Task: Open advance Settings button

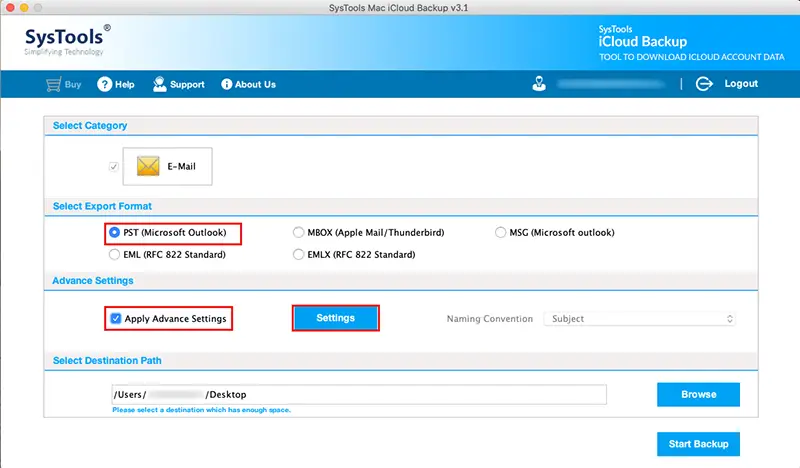Action: pyautogui.click(x=336, y=318)
